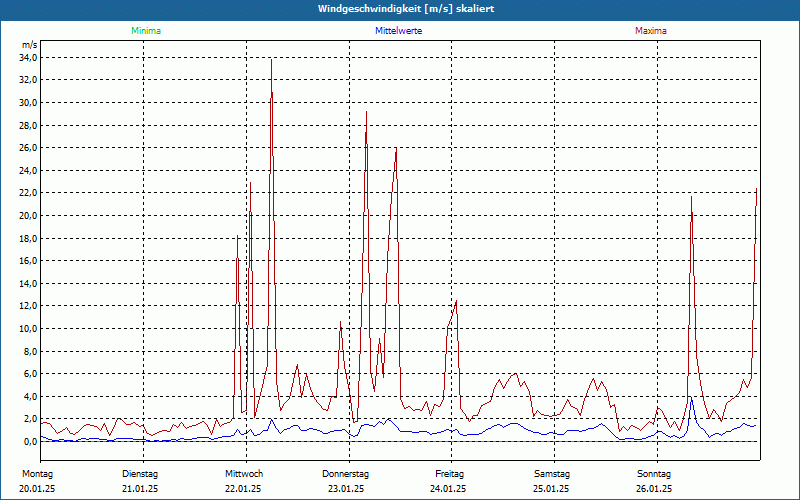The width and height of the screenshot is (800, 500).
Task: Click the 29 m/s red peak on Donnerstag
Action: (366, 112)
